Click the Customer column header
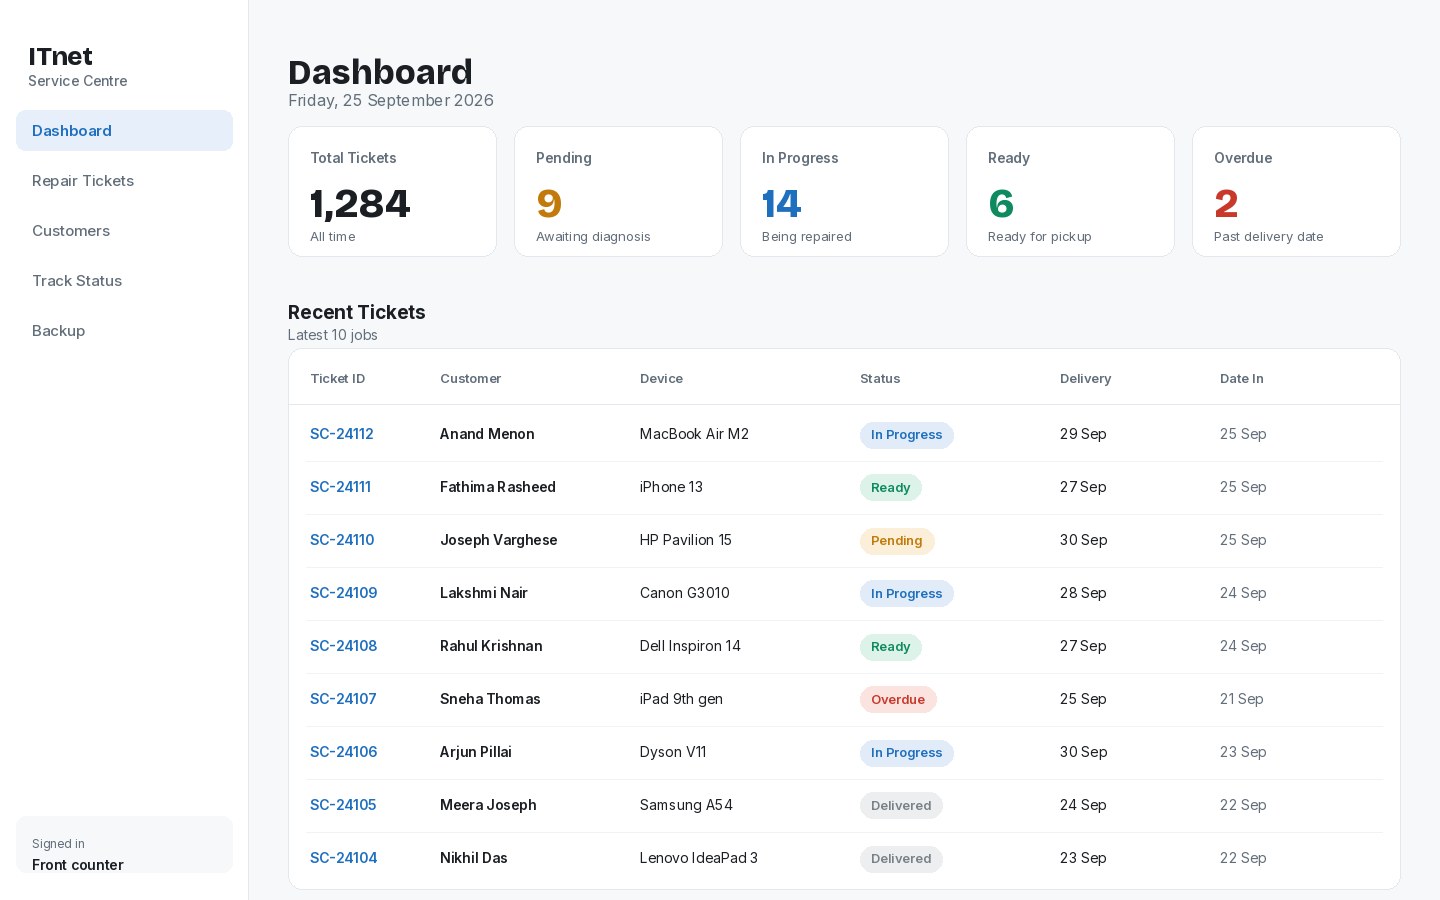The width and height of the screenshot is (1440, 900). (470, 379)
